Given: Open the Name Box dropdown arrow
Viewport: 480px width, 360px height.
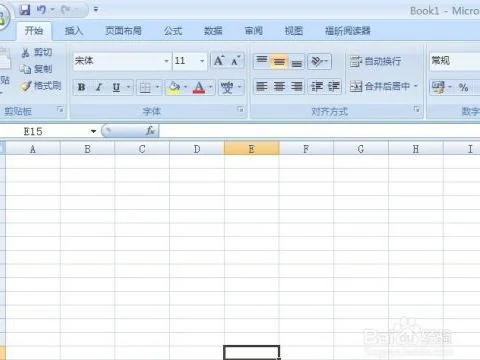Looking at the screenshot, I should [93, 131].
